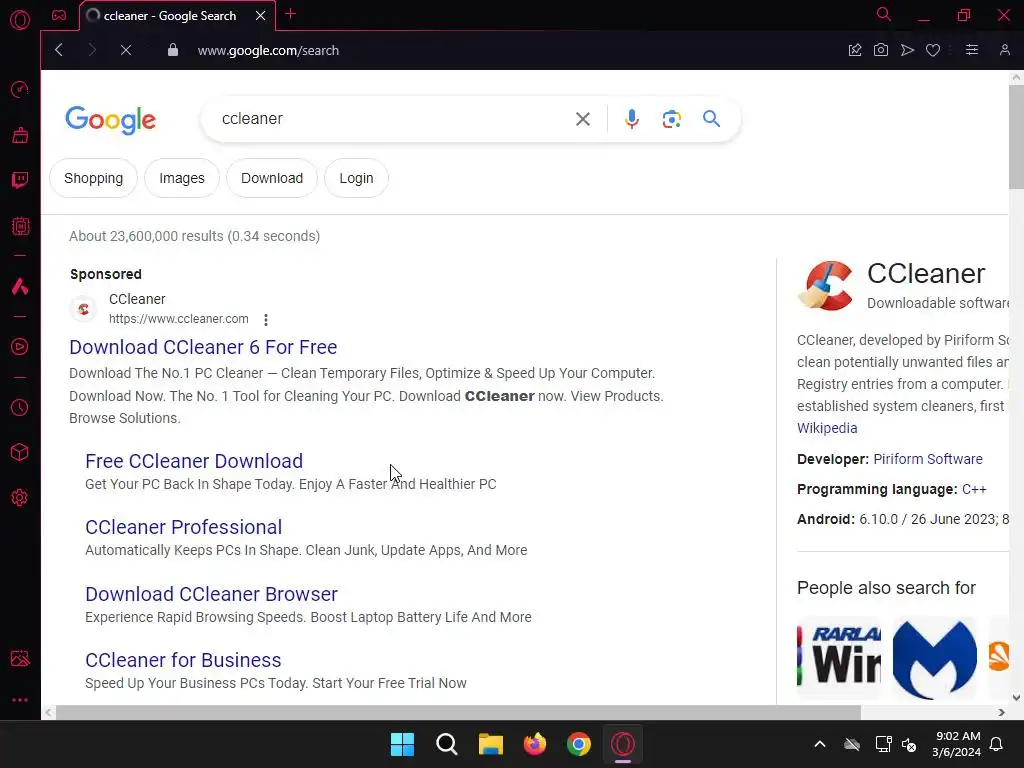The width and height of the screenshot is (1024, 768).
Task: Close the ccleaner Google Search tab
Action: click(x=261, y=16)
